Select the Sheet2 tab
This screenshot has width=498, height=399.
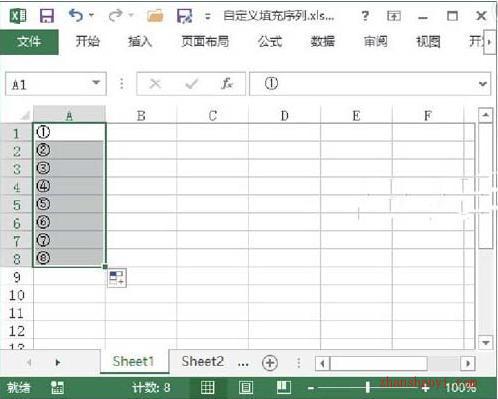pos(202,361)
